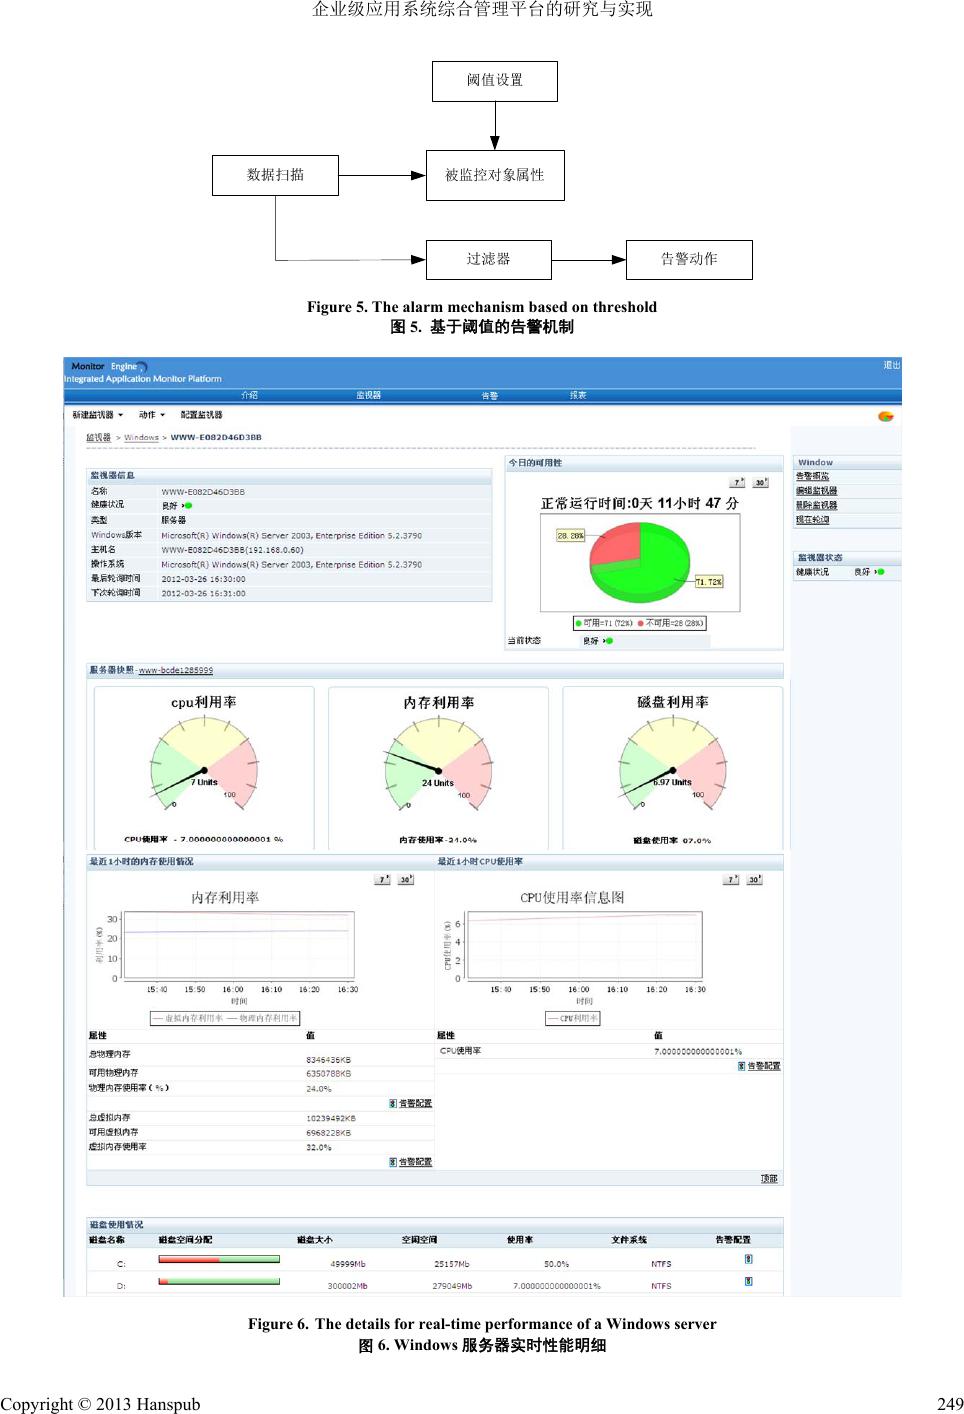Click the 7-day icon in availability panel

(x=737, y=482)
